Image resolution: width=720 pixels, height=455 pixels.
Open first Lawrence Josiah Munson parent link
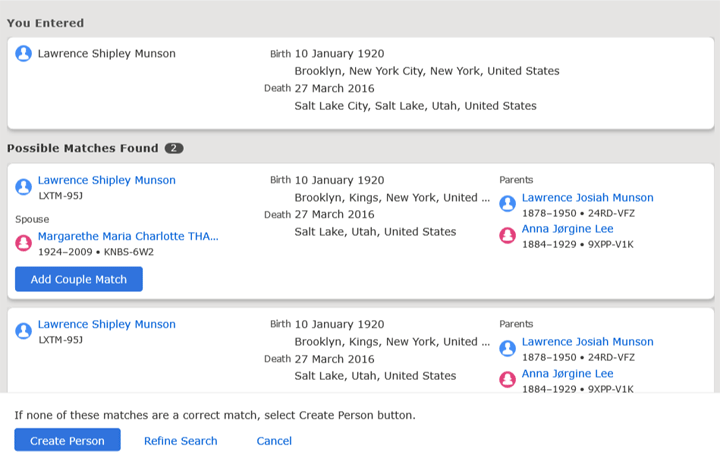[587, 197]
